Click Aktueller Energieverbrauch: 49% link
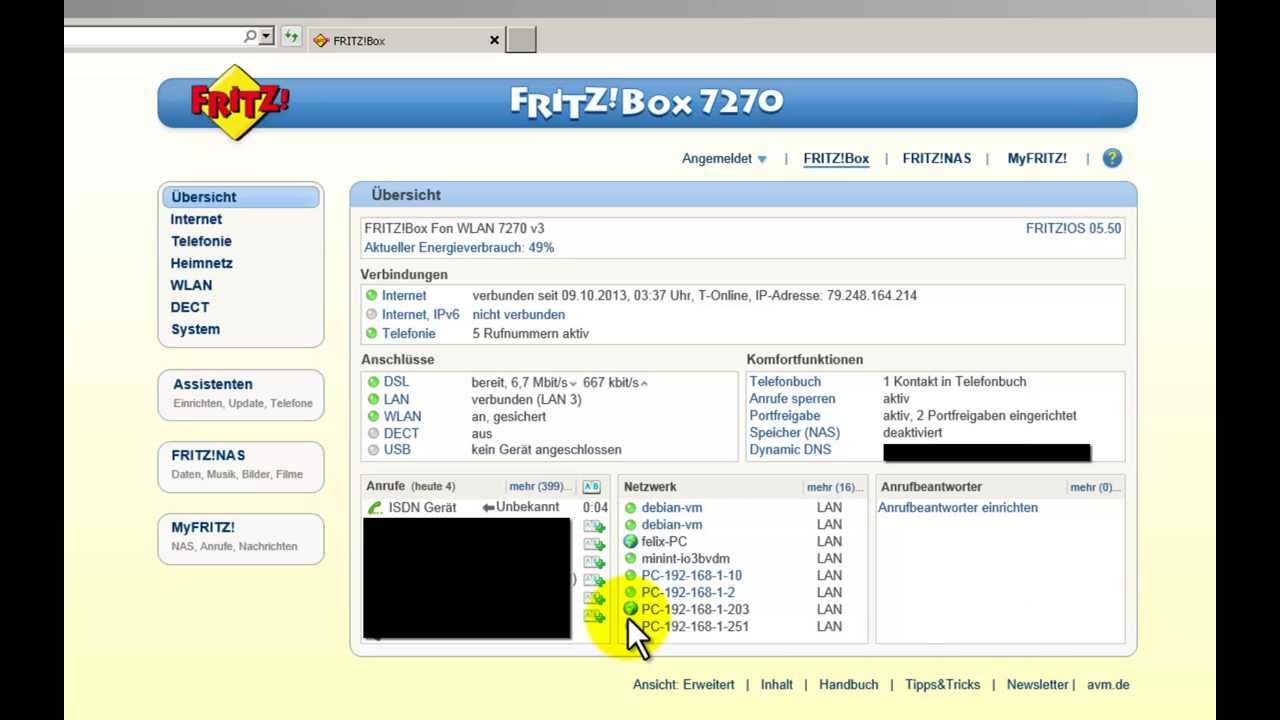 pyautogui.click(x=459, y=247)
